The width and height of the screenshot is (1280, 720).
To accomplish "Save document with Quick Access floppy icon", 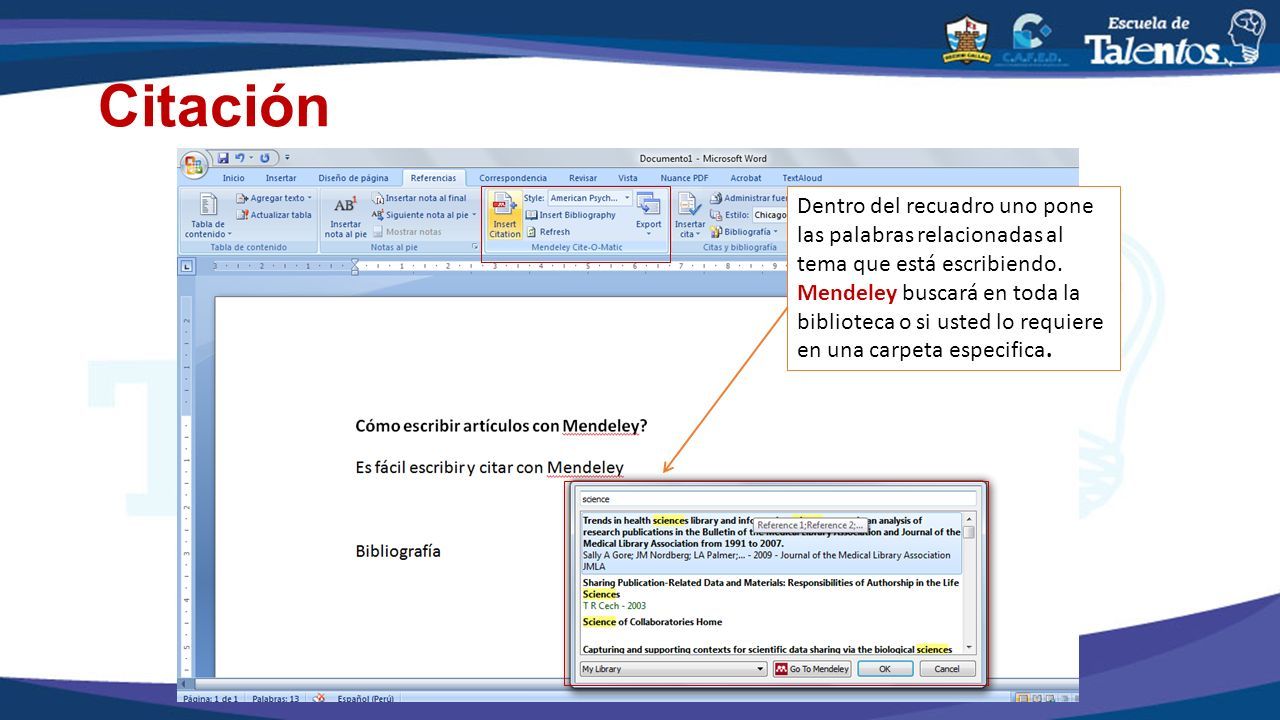I will pos(223,158).
